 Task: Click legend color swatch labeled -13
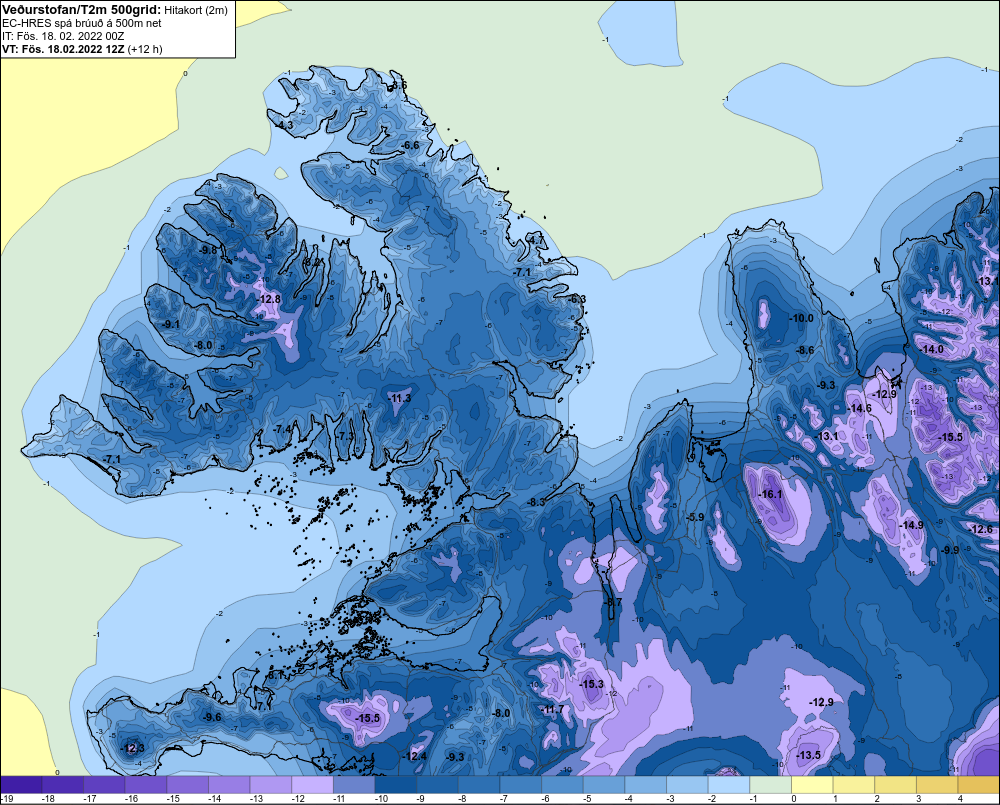pos(271,785)
